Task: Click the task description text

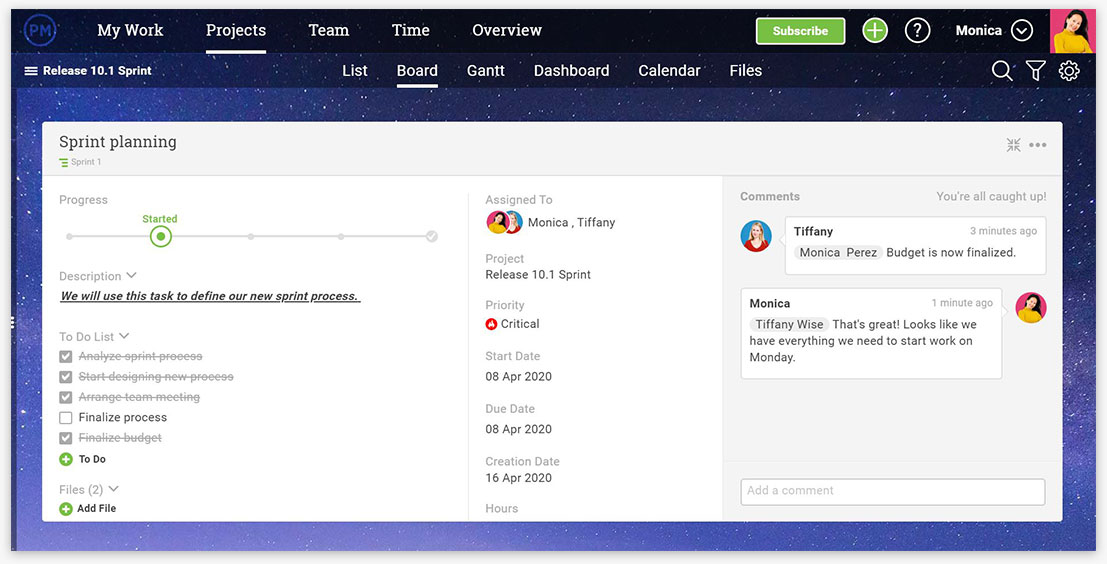Action: (210, 296)
